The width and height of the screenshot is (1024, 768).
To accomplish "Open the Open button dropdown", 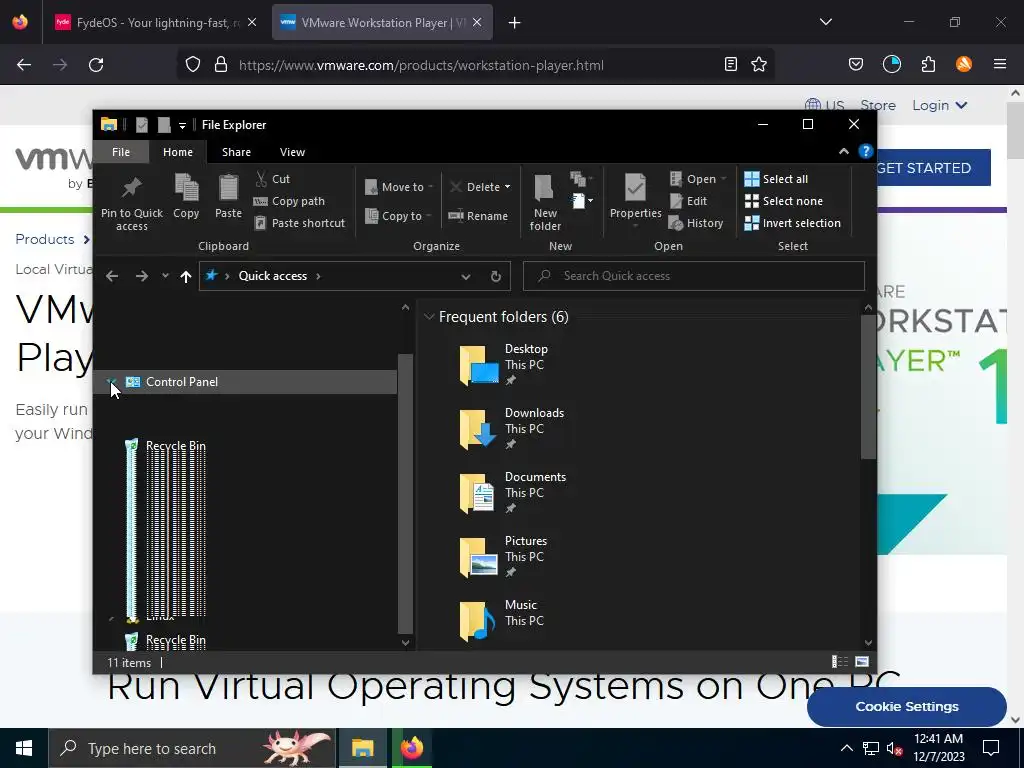I will click(x=724, y=179).
